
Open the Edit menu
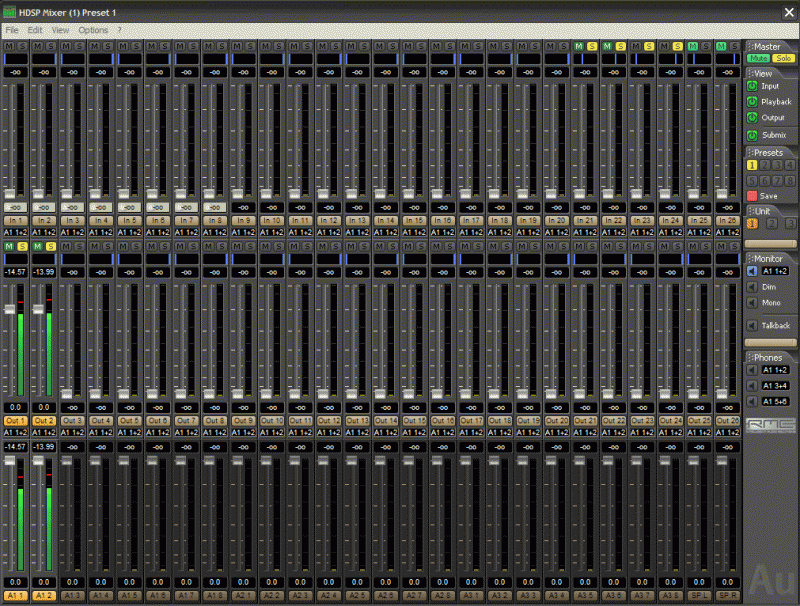(x=35, y=30)
